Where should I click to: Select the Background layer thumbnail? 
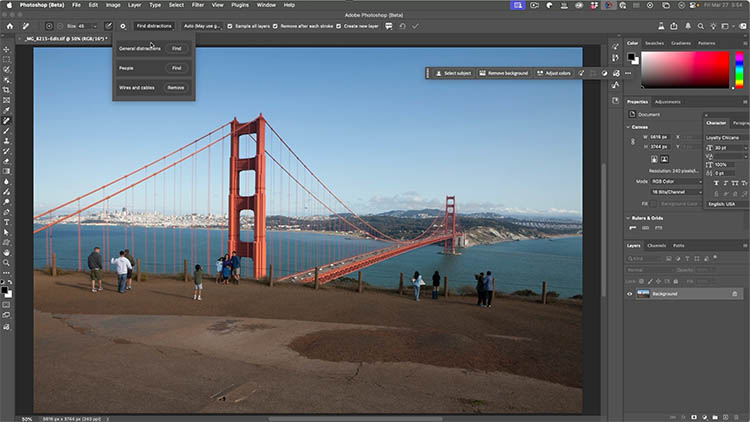pyautogui.click(x=643, y=294)
